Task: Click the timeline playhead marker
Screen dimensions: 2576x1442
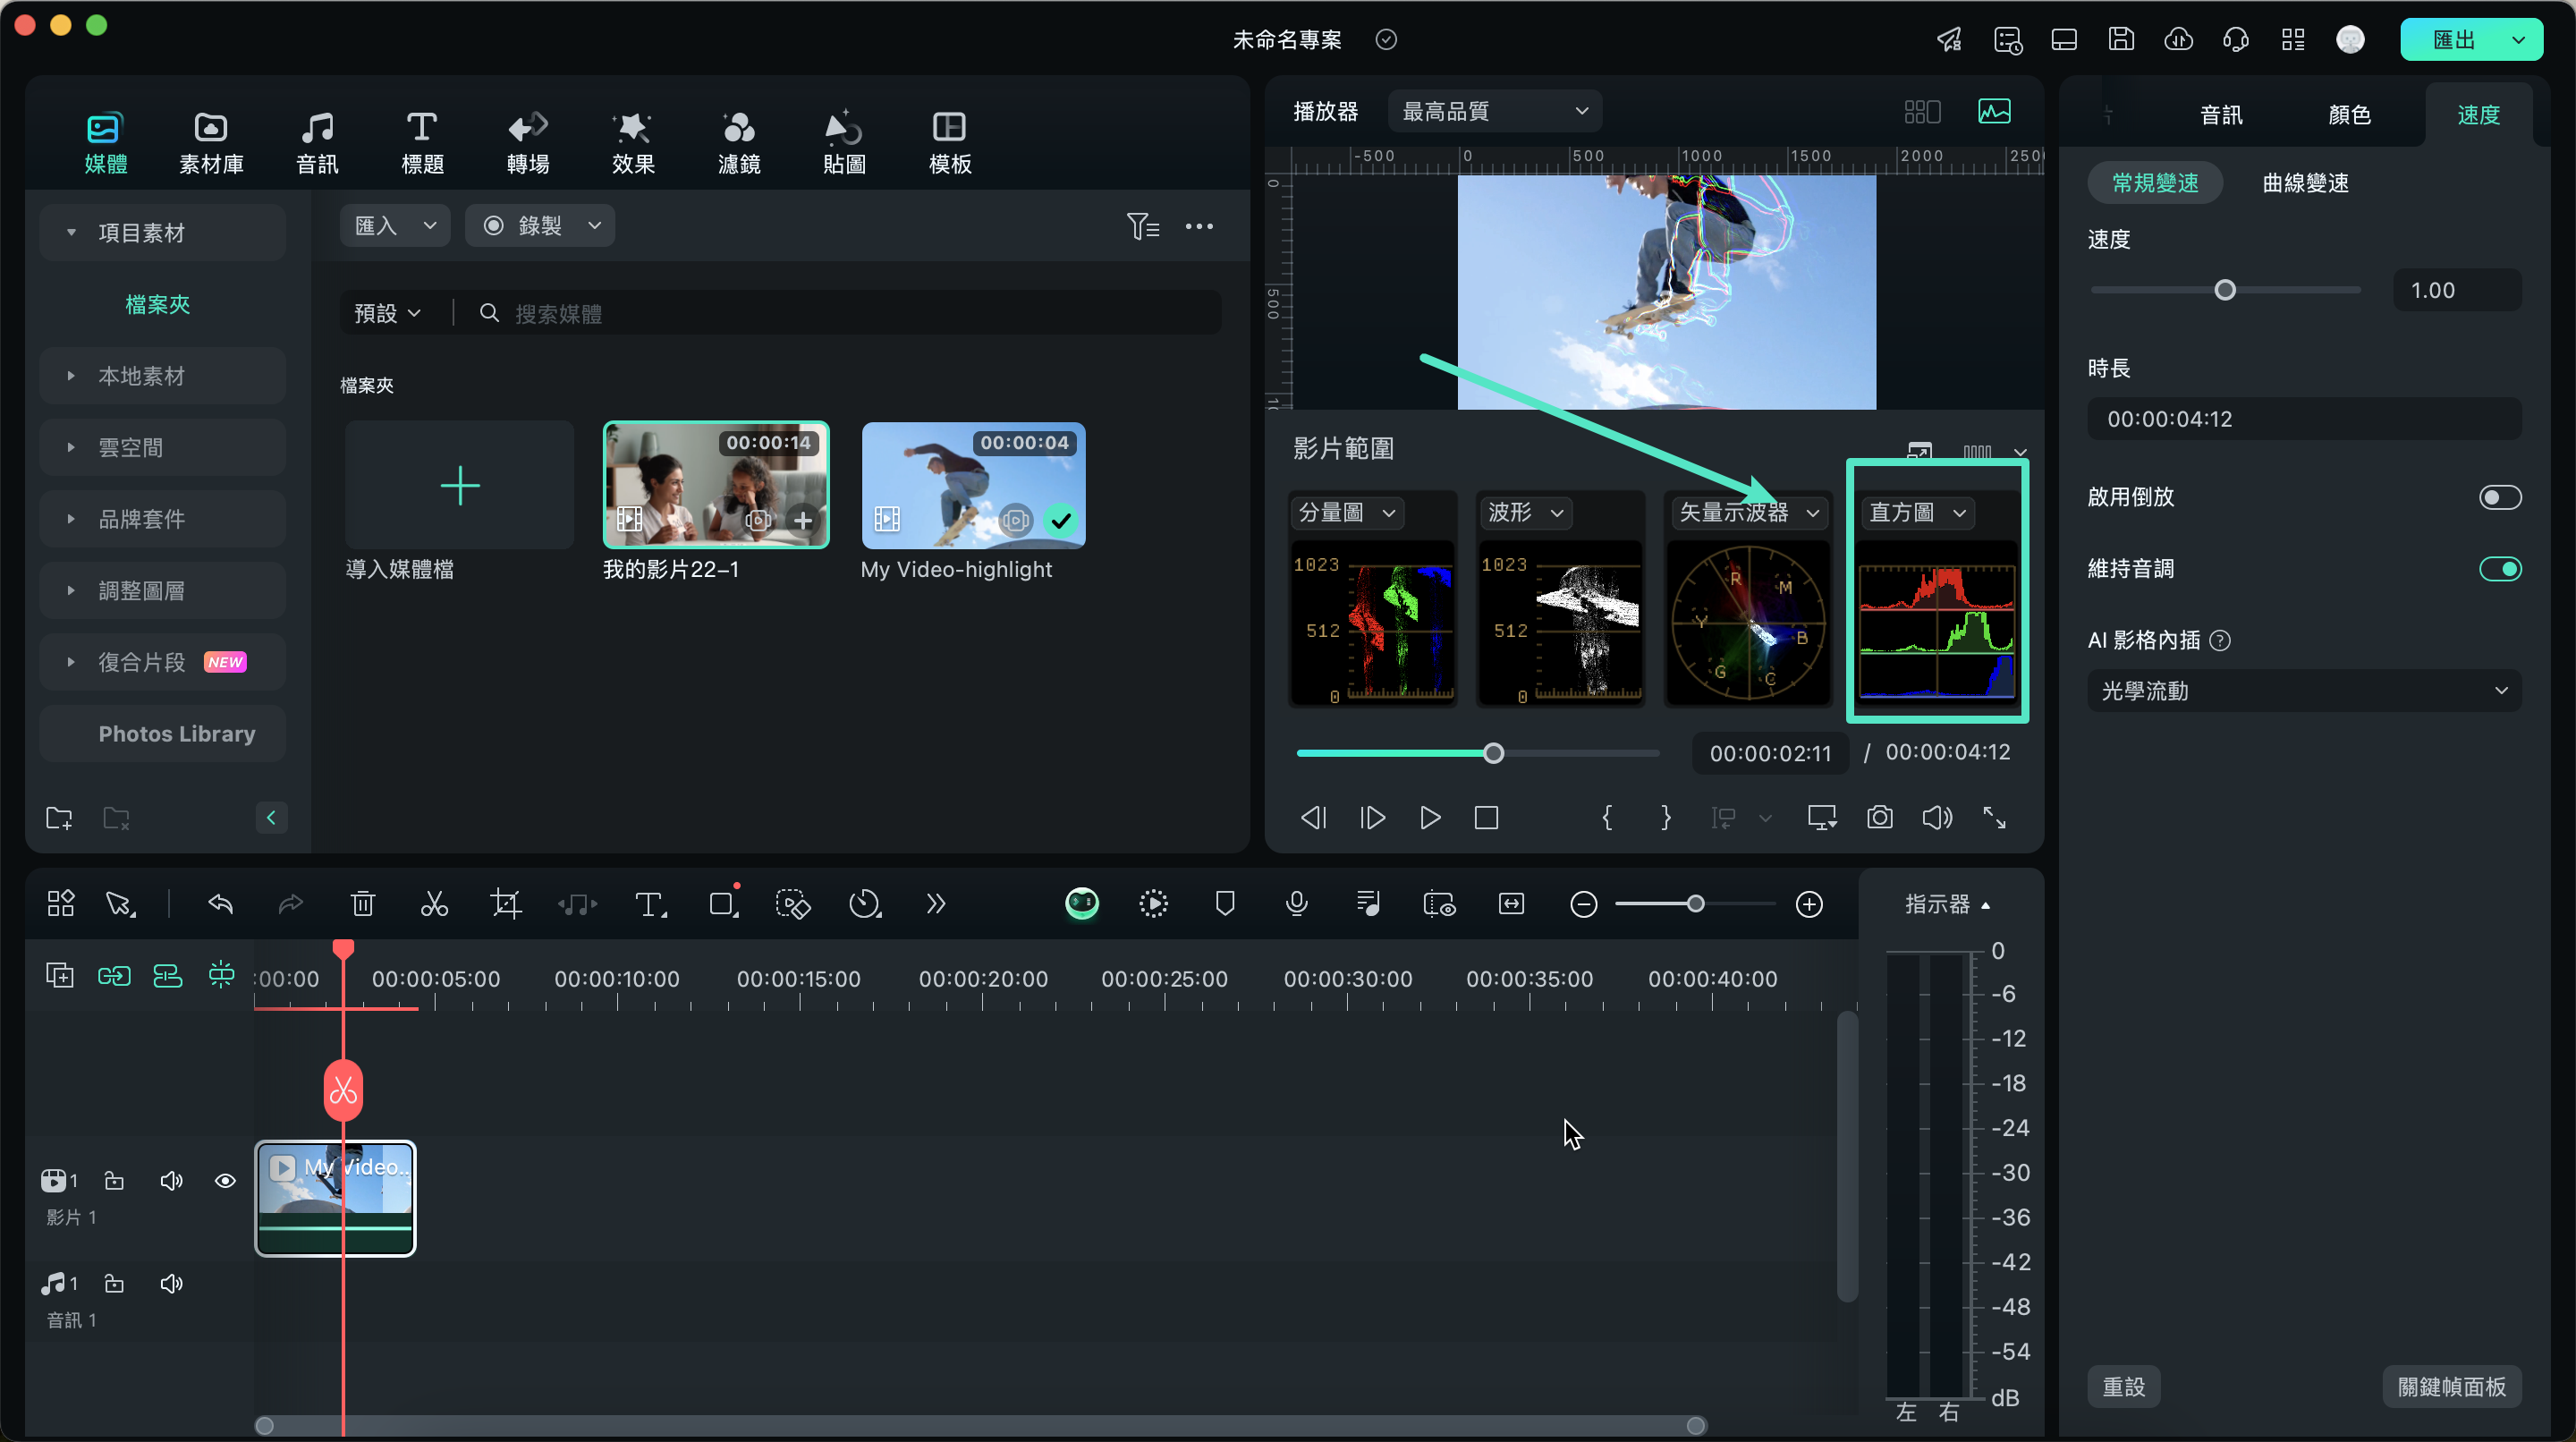Action: [x=342, y=946]
